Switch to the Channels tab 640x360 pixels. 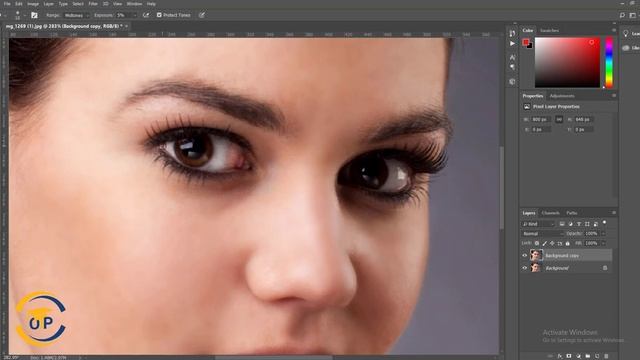tap(551, 213)
